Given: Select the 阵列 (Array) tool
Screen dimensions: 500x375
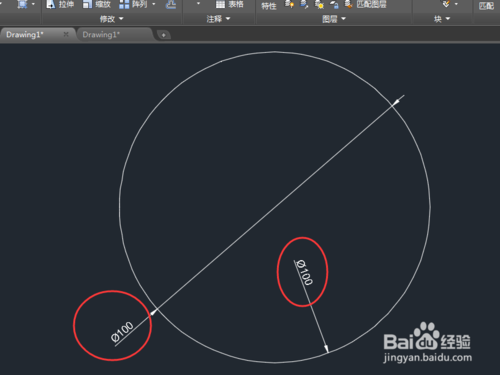Looking at the screenshot, I should tap(133, 4).
